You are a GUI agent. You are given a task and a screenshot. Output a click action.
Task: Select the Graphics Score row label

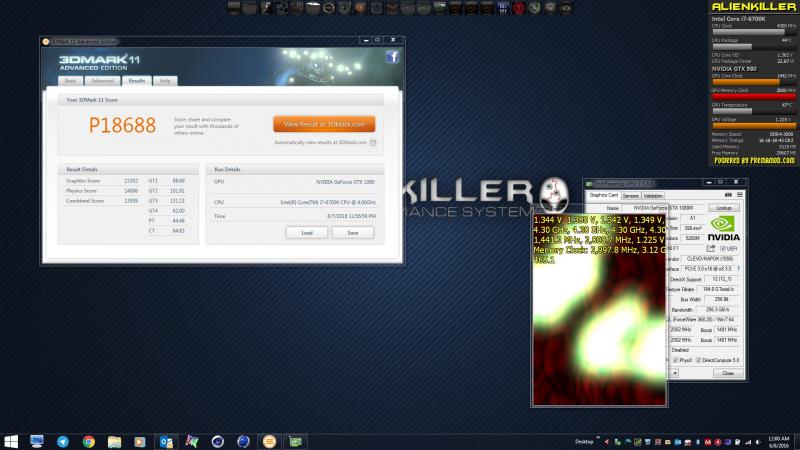(83, 181)
